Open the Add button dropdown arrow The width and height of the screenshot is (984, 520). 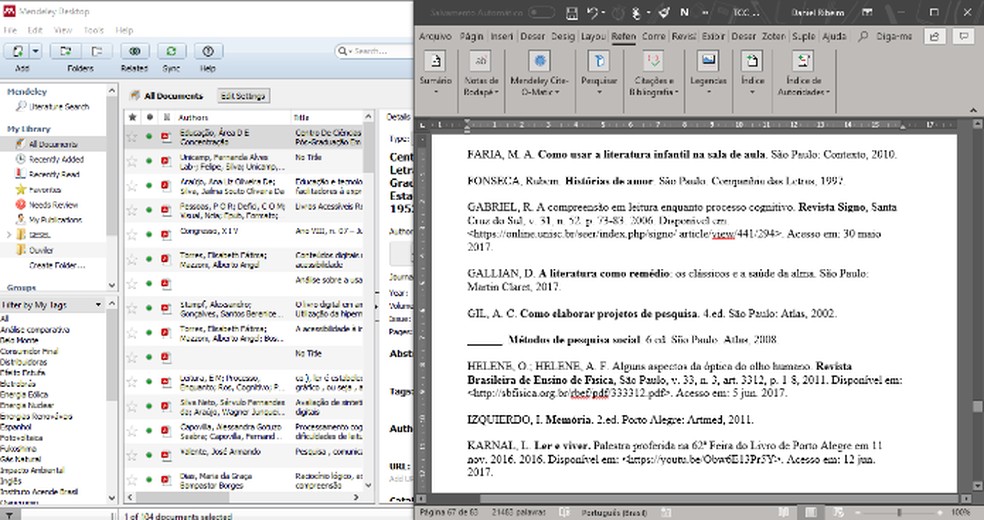(x=36, y=51)
